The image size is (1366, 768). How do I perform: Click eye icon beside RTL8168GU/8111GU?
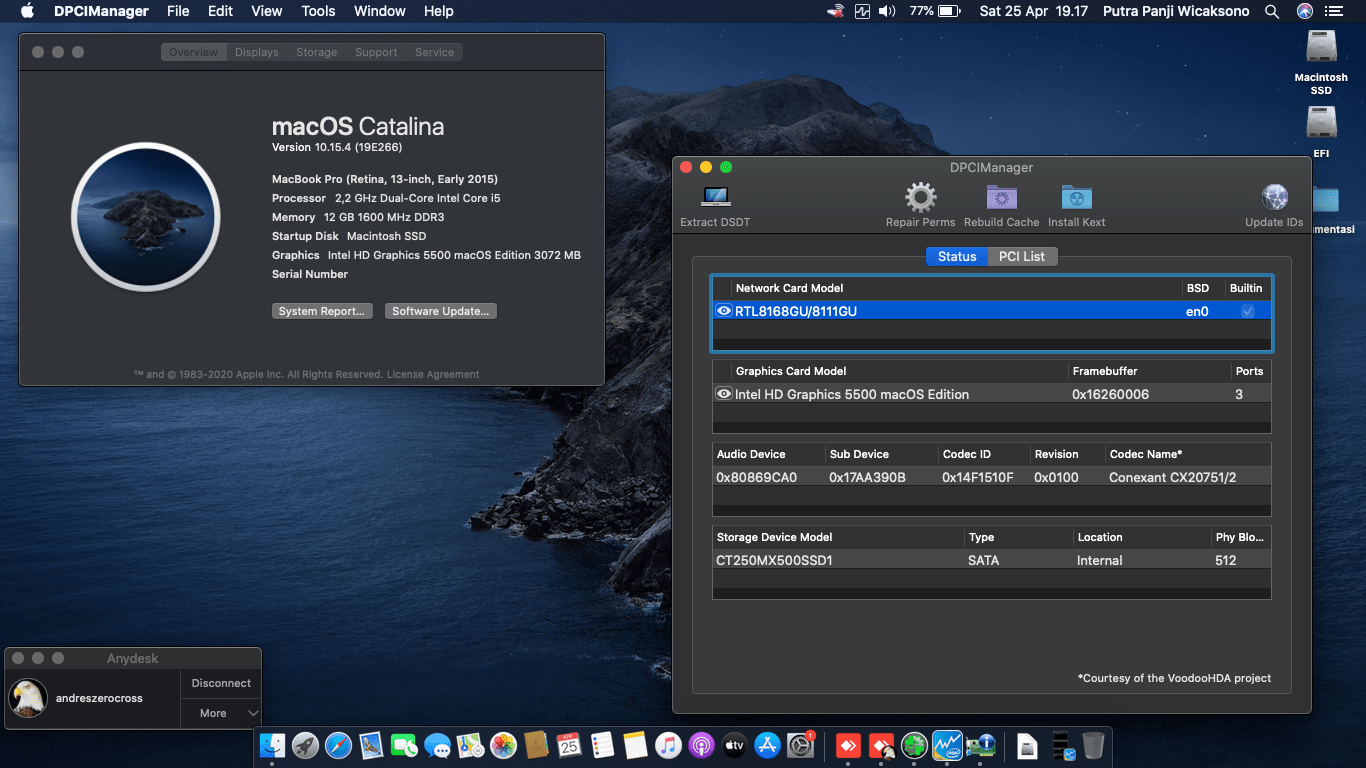click(724, 311)
